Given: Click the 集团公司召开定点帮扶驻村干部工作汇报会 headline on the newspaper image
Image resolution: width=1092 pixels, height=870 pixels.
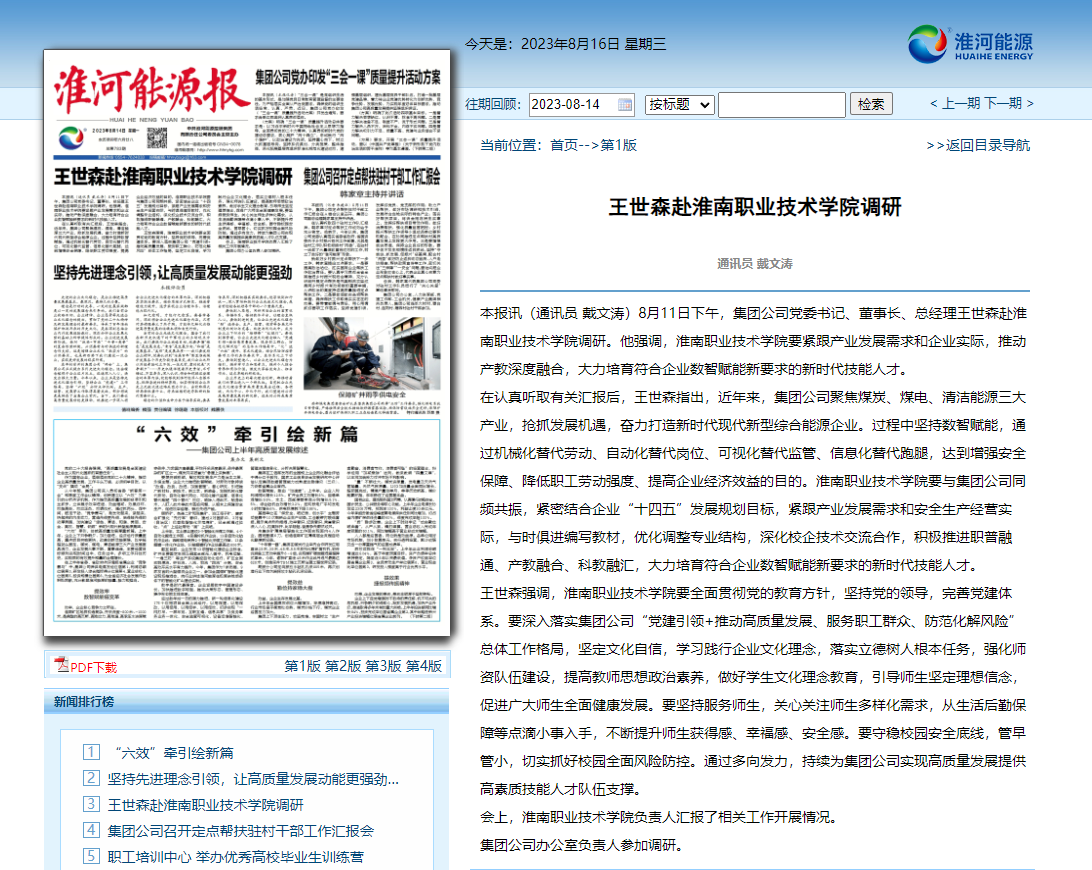Looking at the screenshot, I should pos(372,176).
